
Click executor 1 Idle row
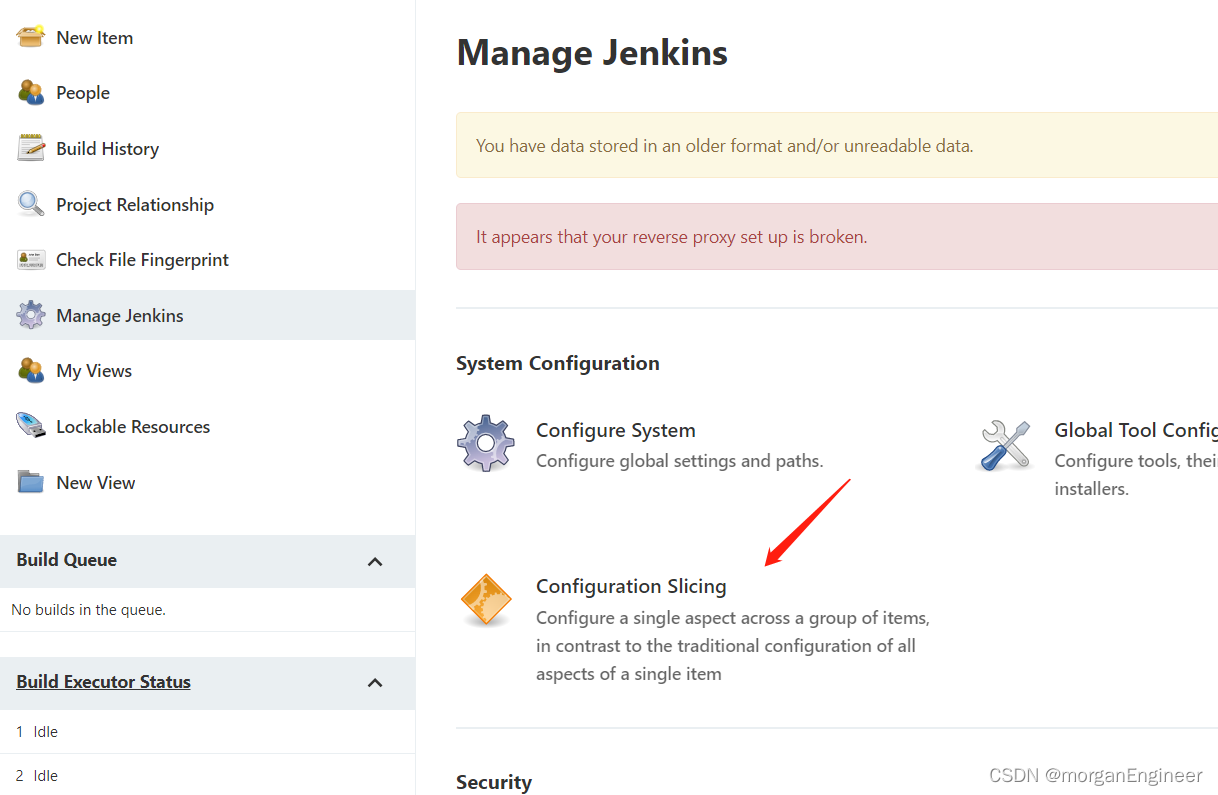(x=207, y=732)
